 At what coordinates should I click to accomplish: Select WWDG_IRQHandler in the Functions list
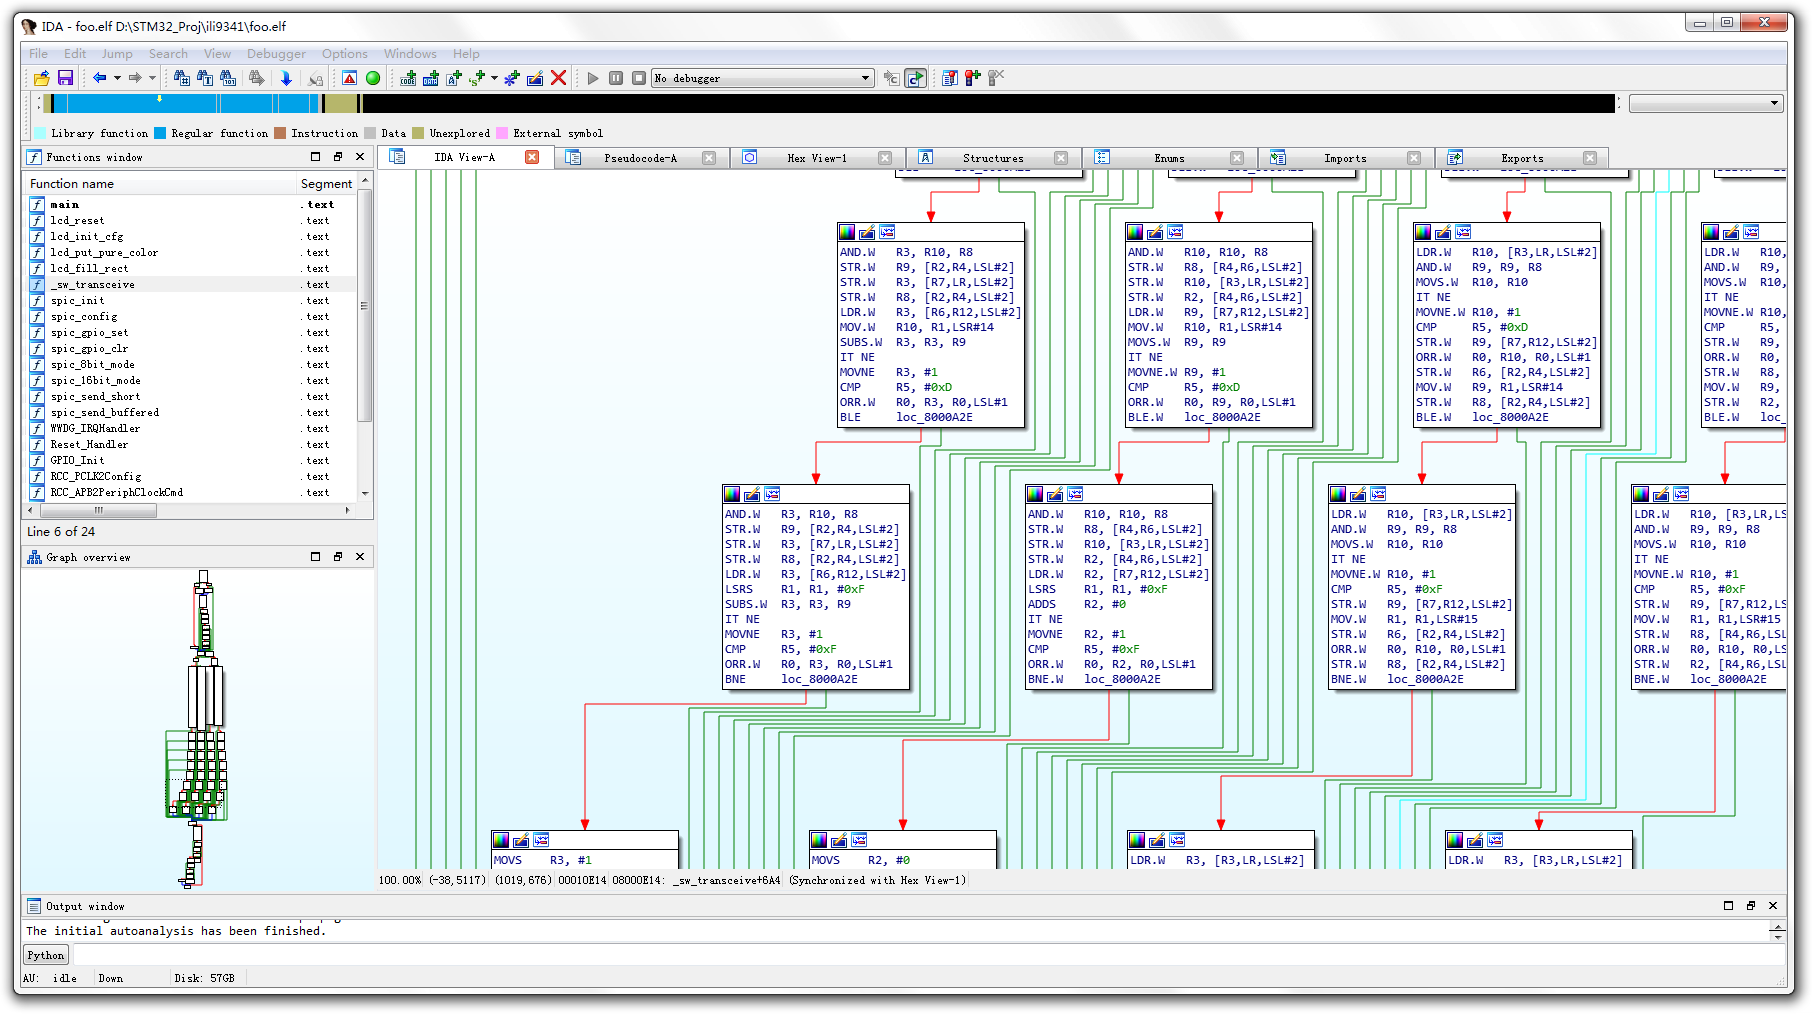tap(190, 428)
